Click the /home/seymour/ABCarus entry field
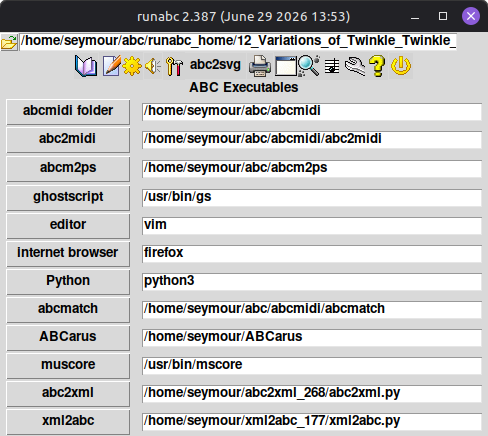Image resolution: width=488 pixels, height=436 pixels. [312, 338]
